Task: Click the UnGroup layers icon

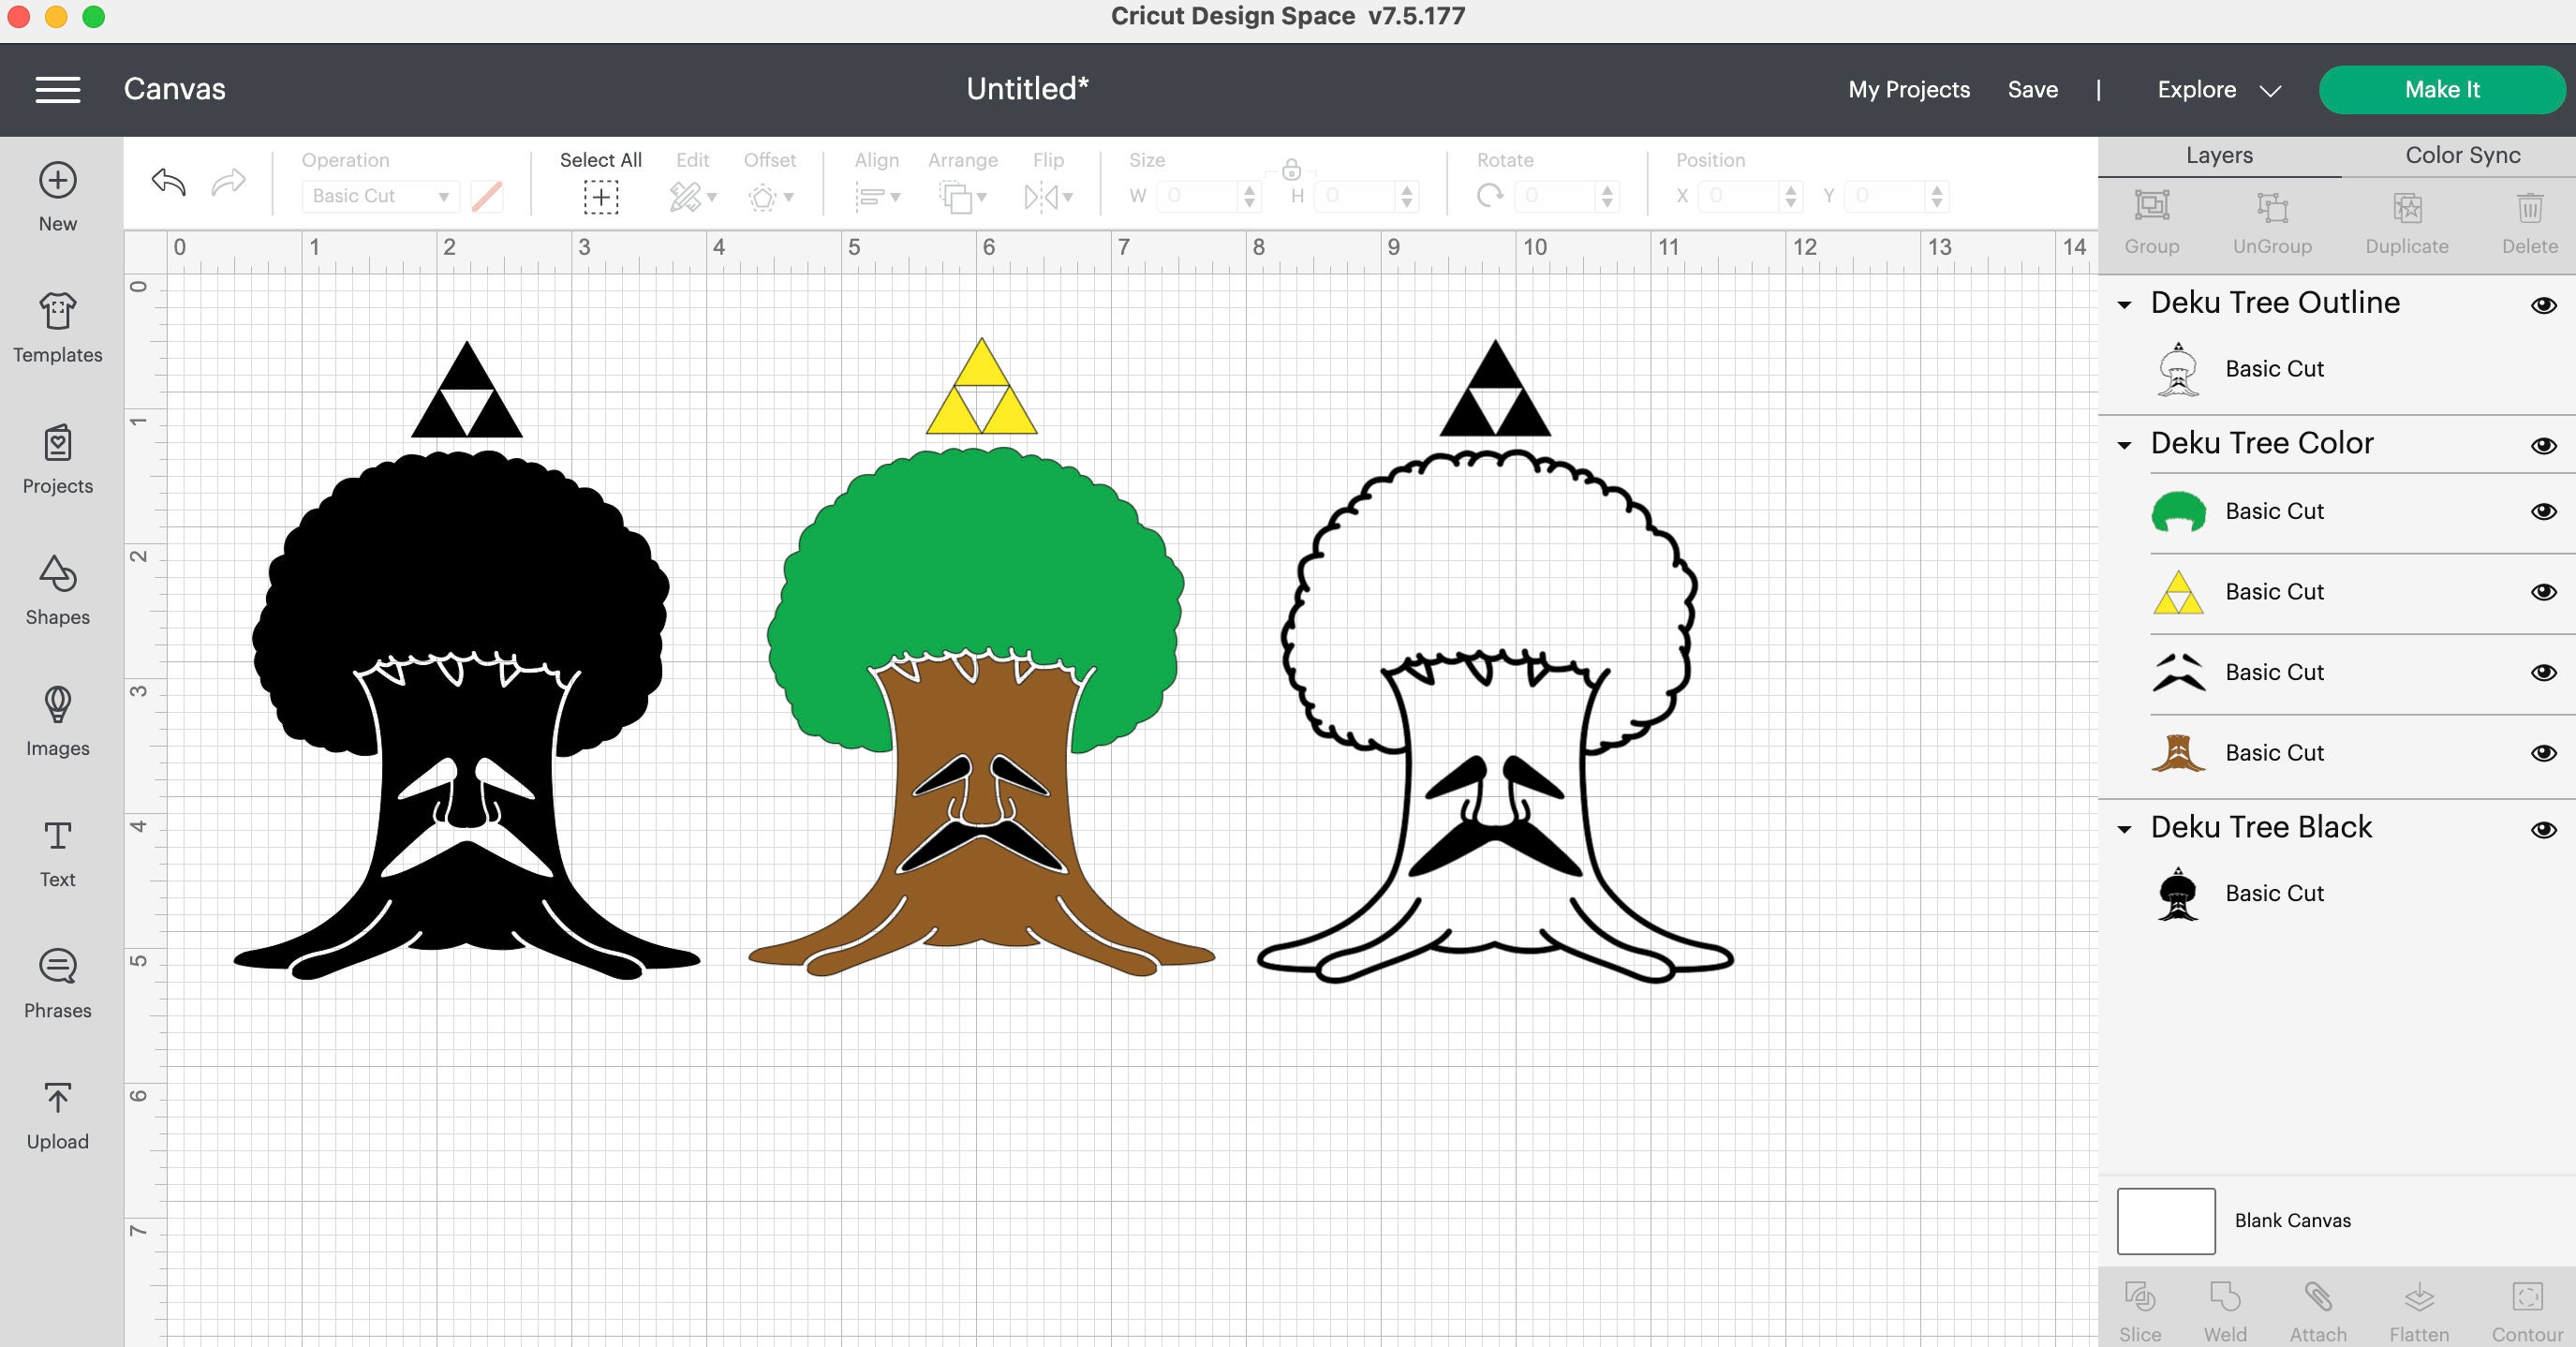Action: [2272, 206]
